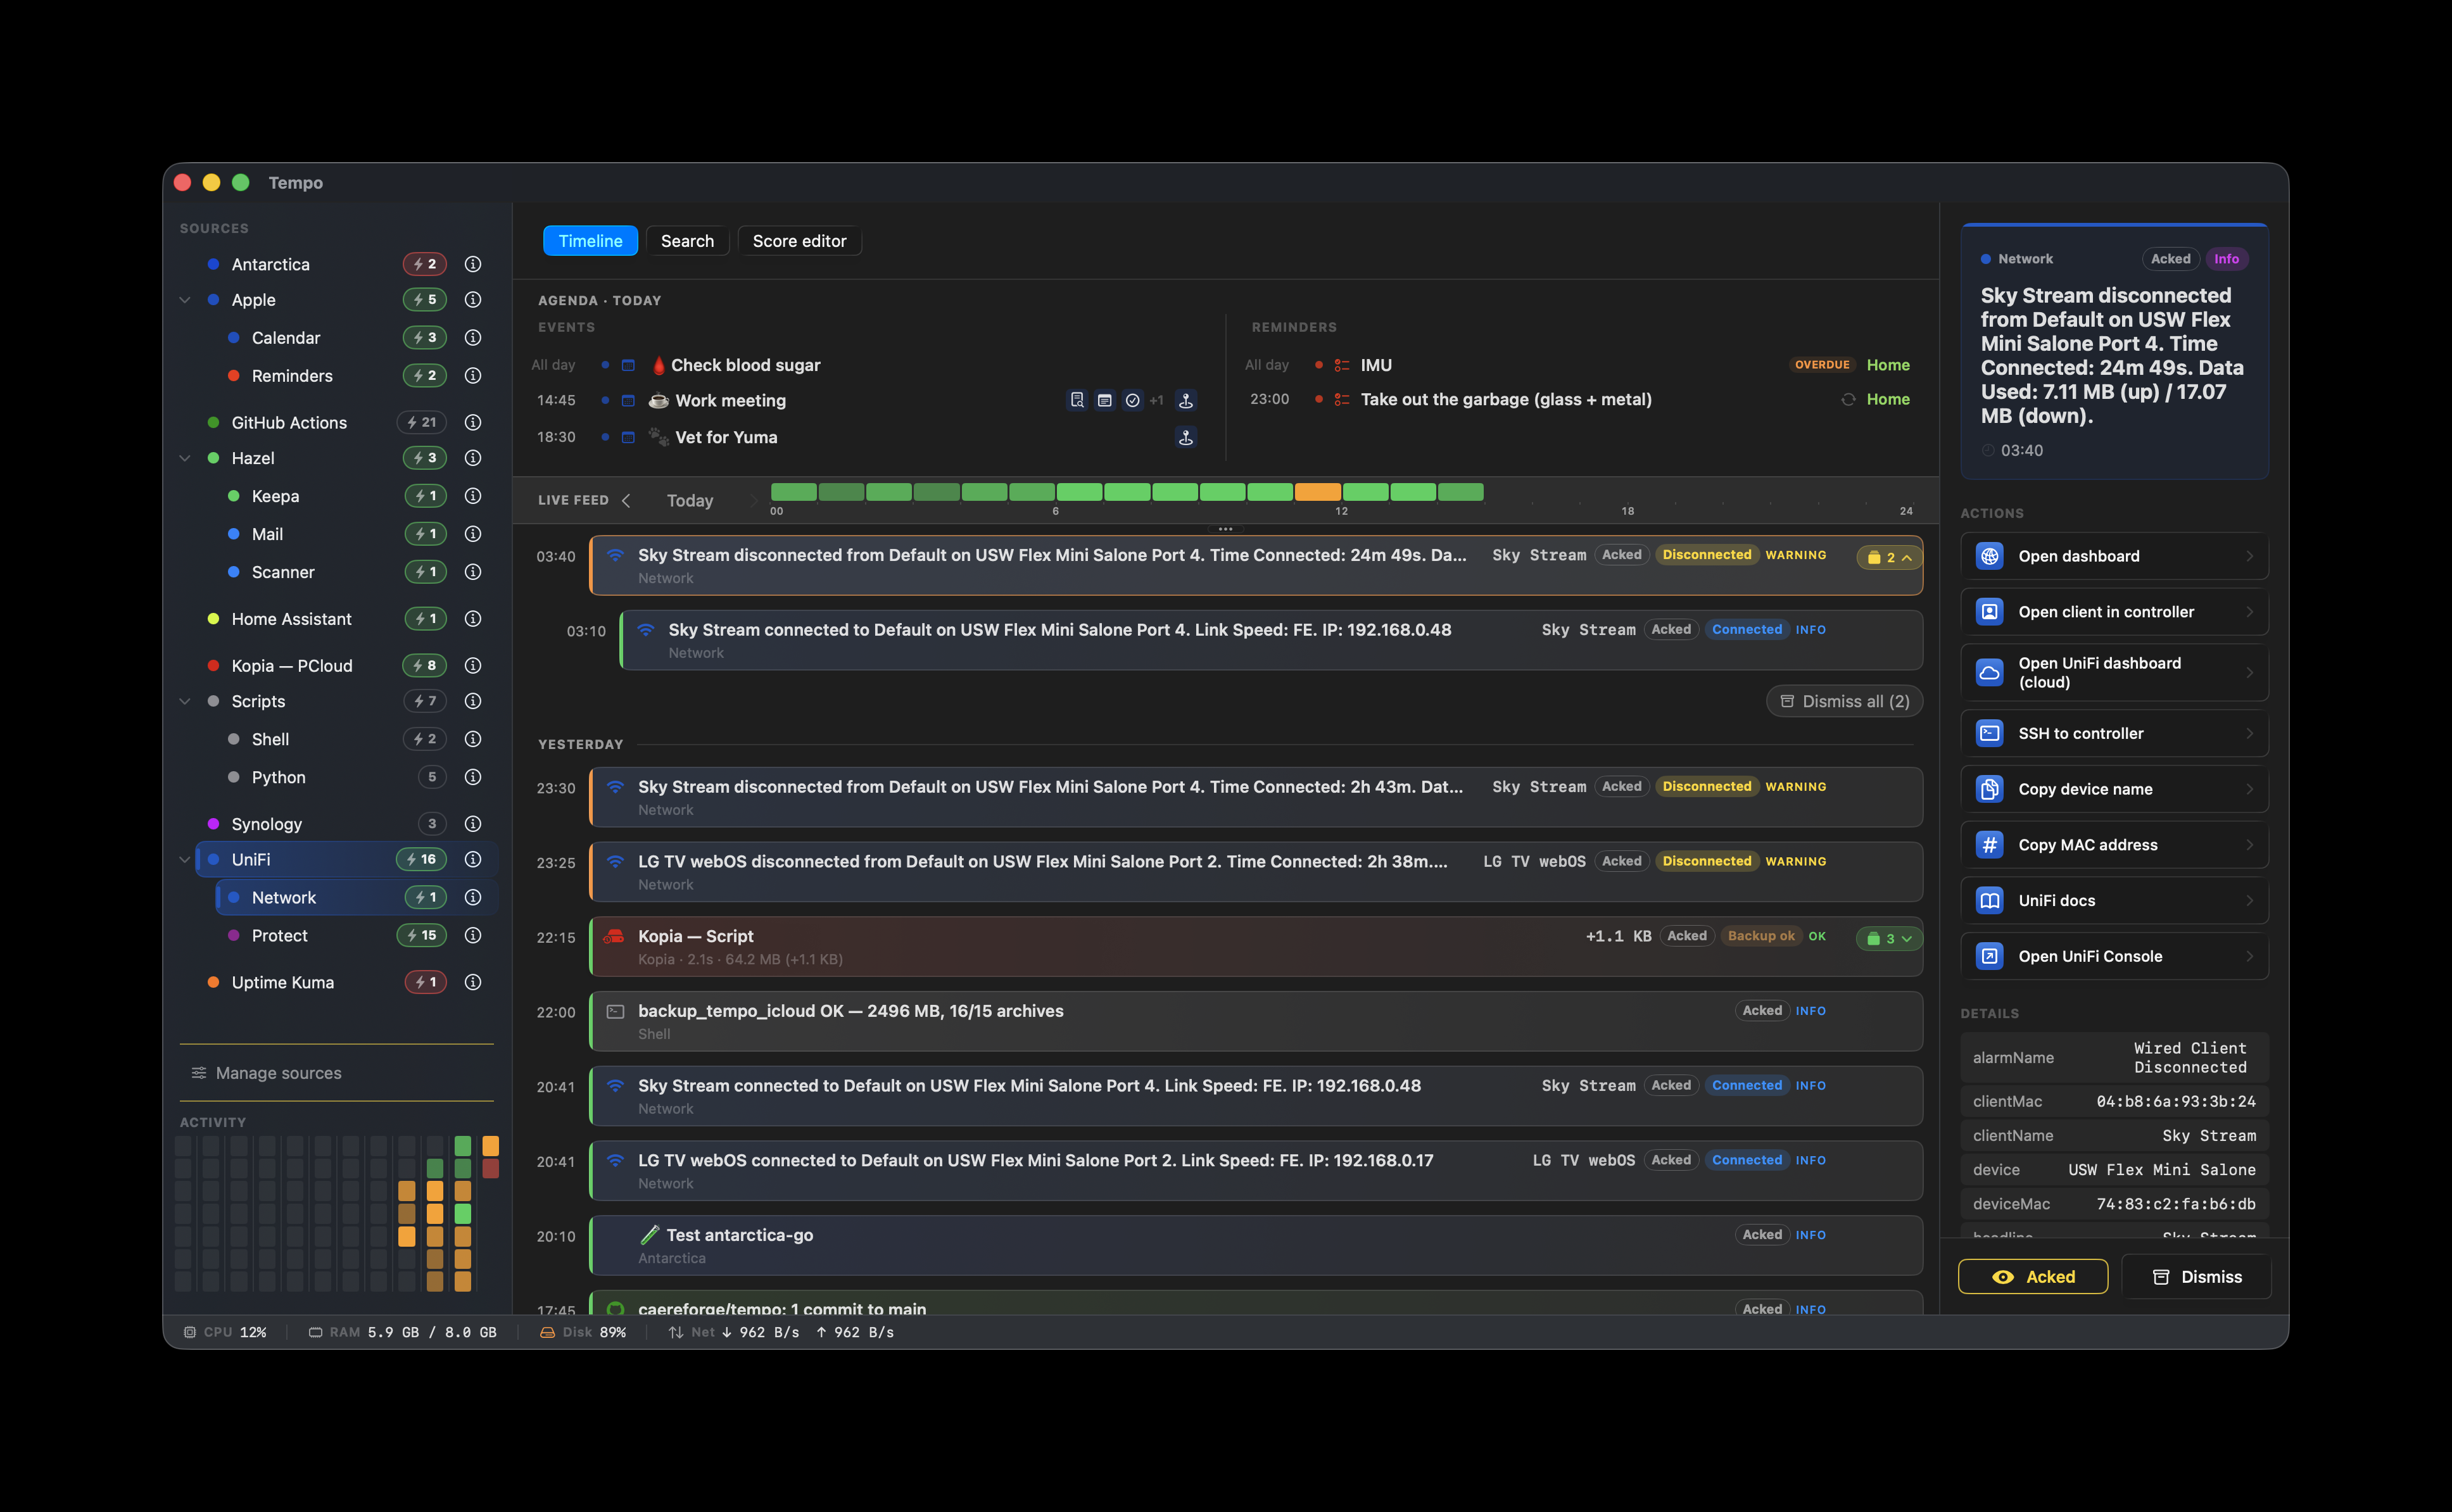This screenshot has height=1512, width=2452.
Task: Collapse the UniFi source group
Action: (x=185, y=859)
